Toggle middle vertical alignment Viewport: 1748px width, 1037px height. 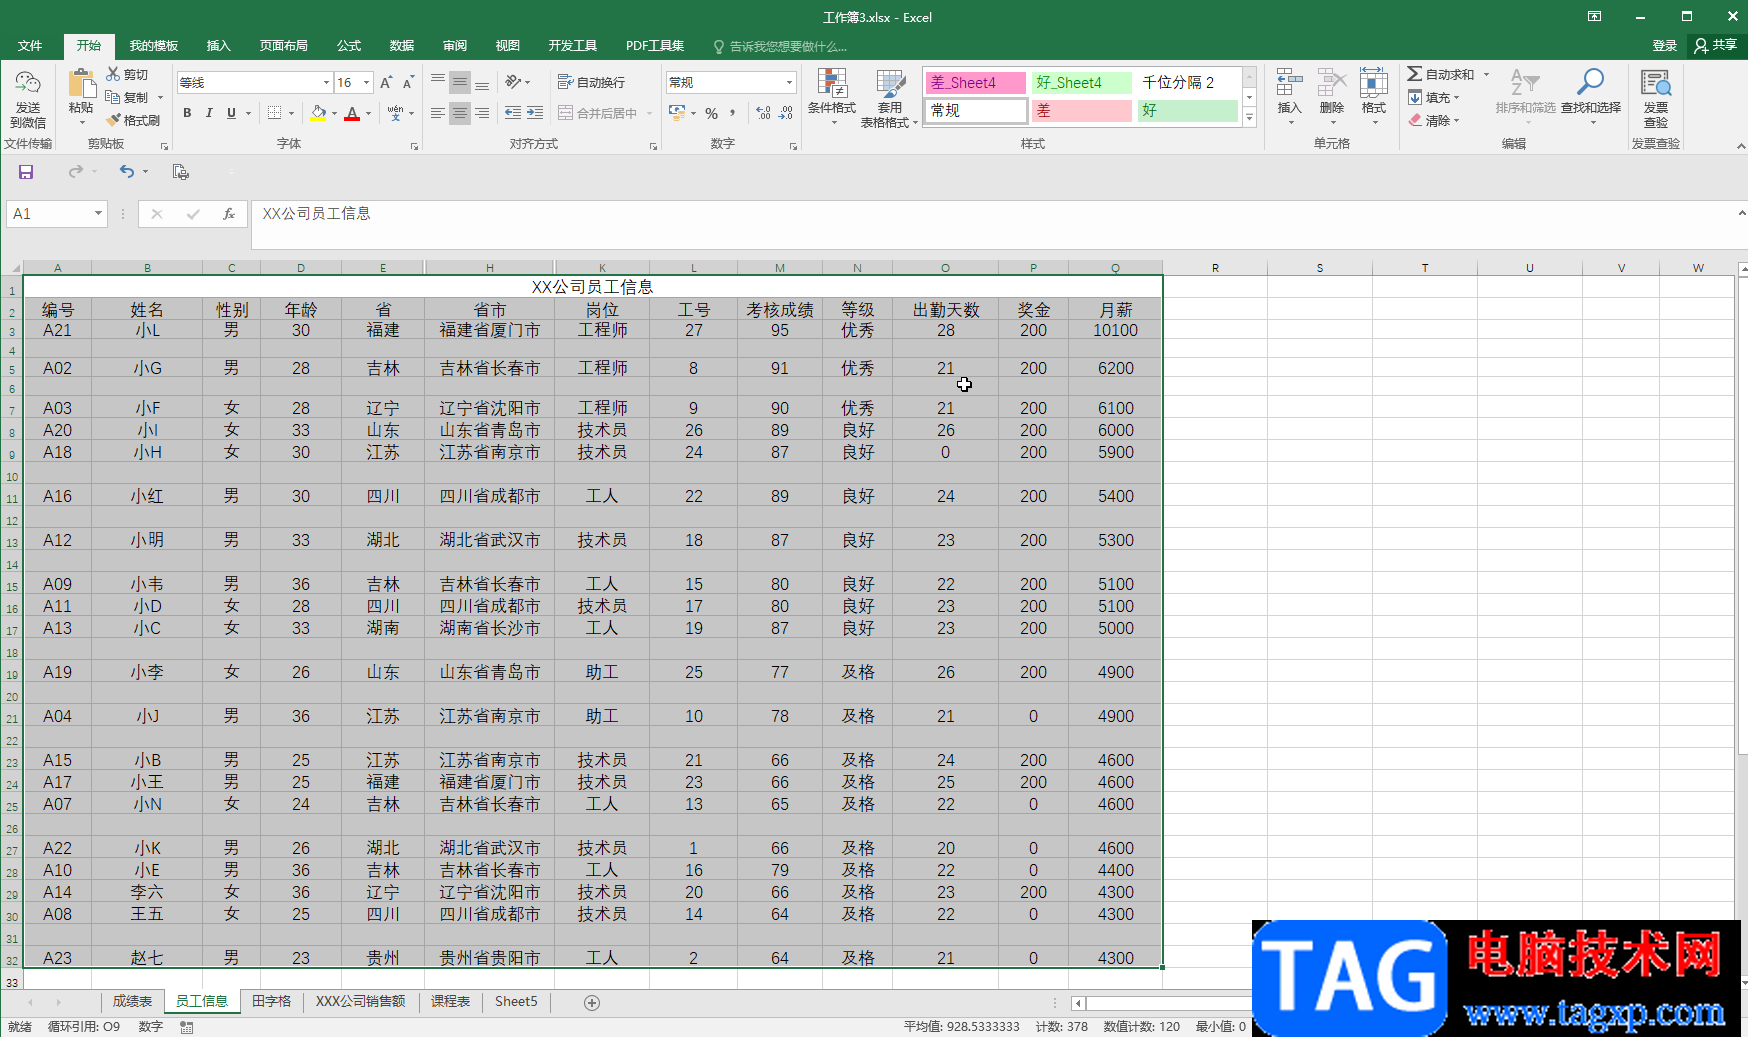[460, 82]
